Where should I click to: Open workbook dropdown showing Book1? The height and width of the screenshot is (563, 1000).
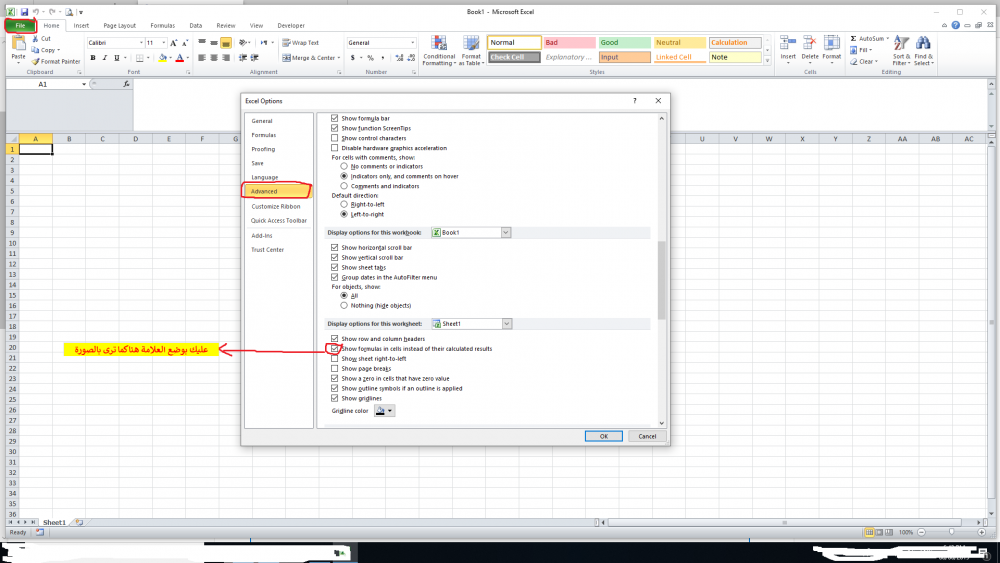pos(506,233)
